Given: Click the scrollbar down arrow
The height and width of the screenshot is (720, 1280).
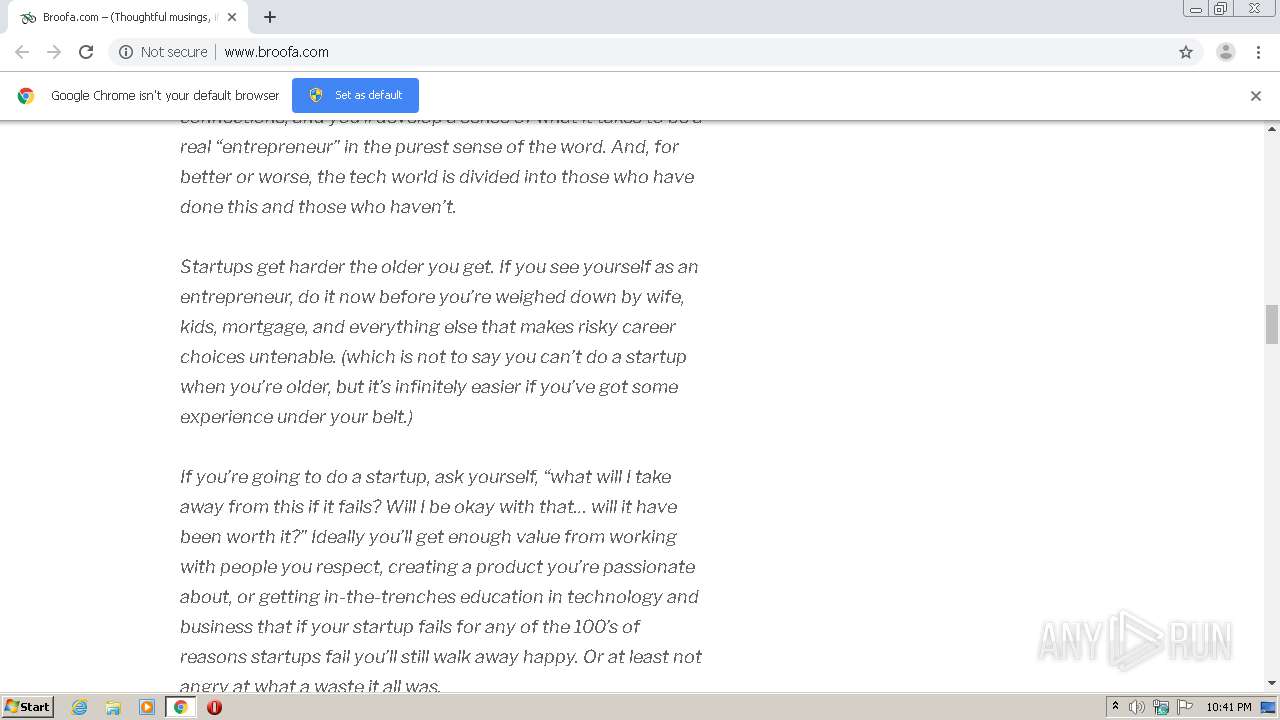Looking at the screenshot, I should click(x=1272, y=683).
